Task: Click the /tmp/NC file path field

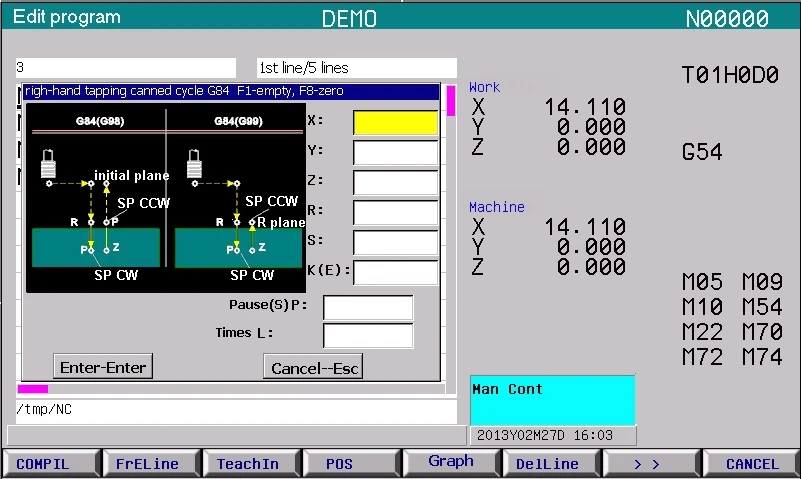Action: click(236, 411)
